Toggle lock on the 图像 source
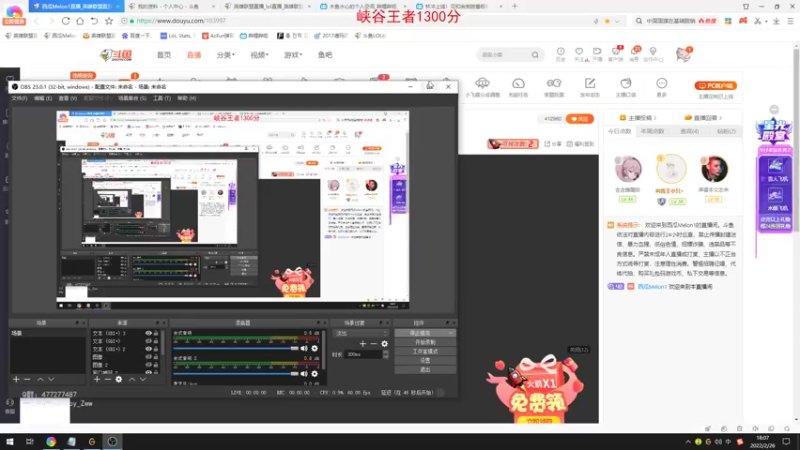Image resolution: width=800 pixels, height=450 pixels. (x=156, y=357)
